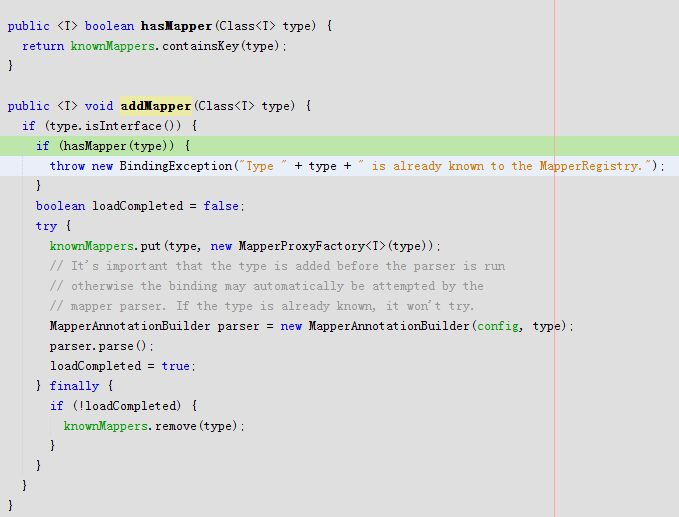Screen dimensions: 679x517
Task: Click BindingException in the throw statement
Action: [176, 166]
